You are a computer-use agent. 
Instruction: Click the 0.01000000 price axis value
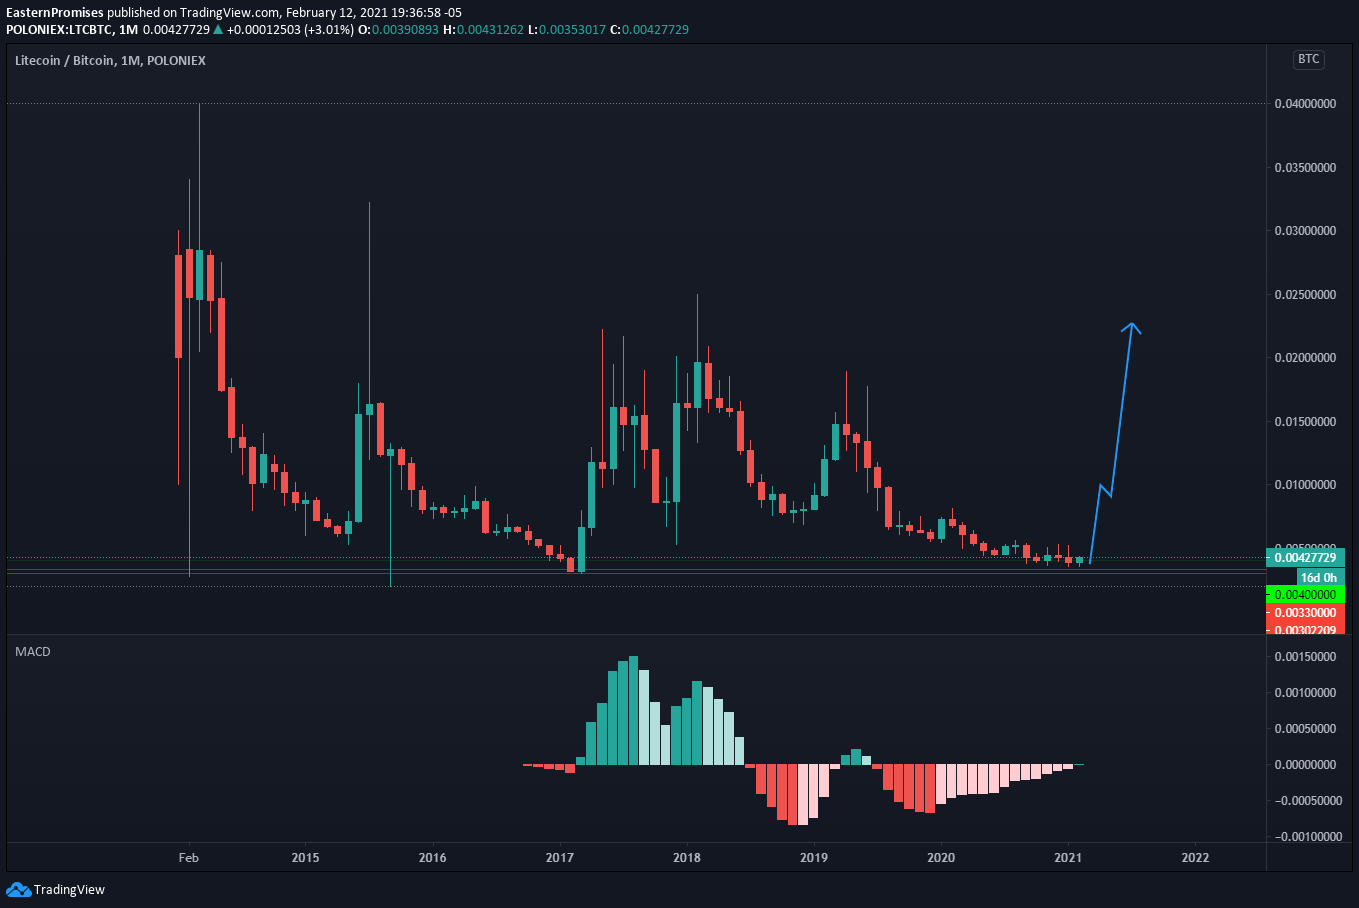pyautogui.click(x=1305, y=485)
